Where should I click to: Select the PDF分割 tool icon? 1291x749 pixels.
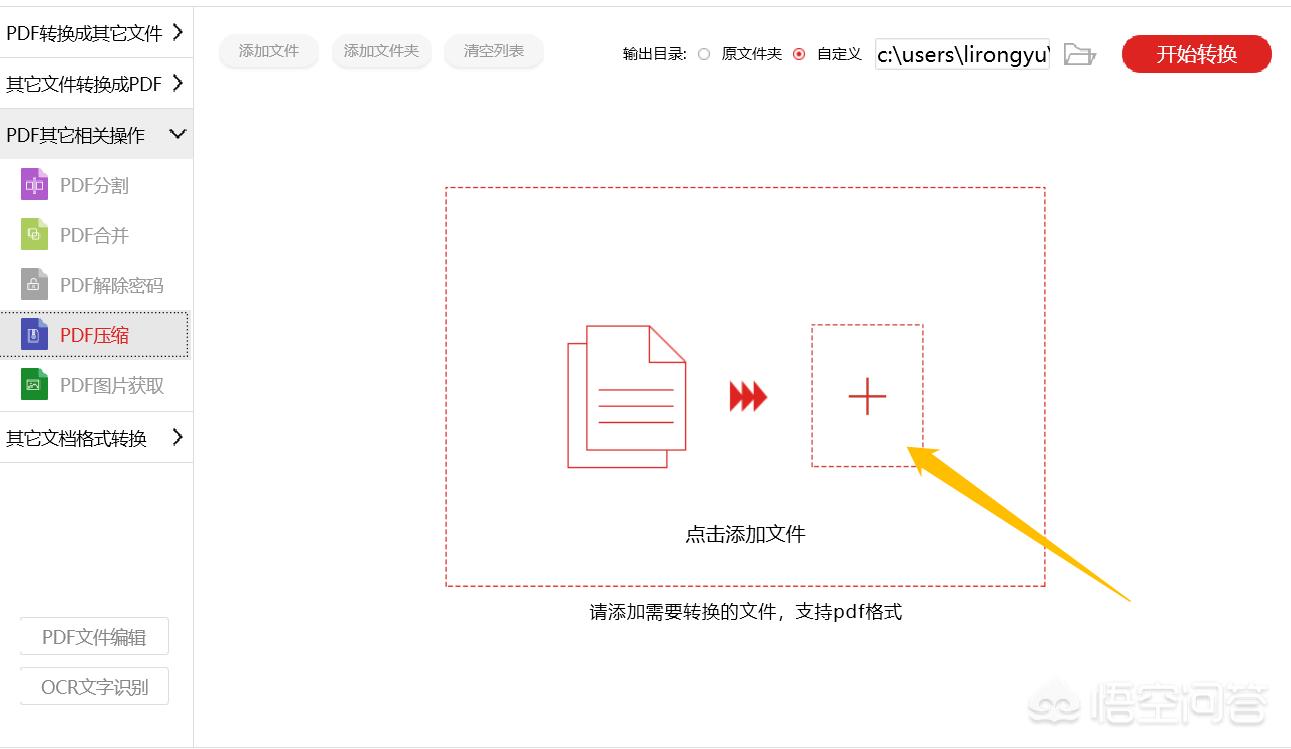click(x=33, y=184)
